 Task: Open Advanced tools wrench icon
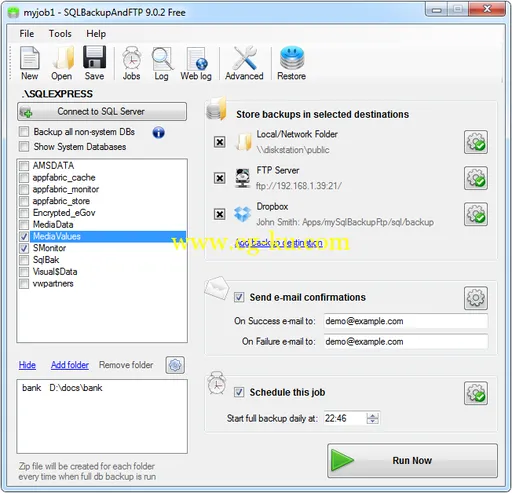pos(244,63)
